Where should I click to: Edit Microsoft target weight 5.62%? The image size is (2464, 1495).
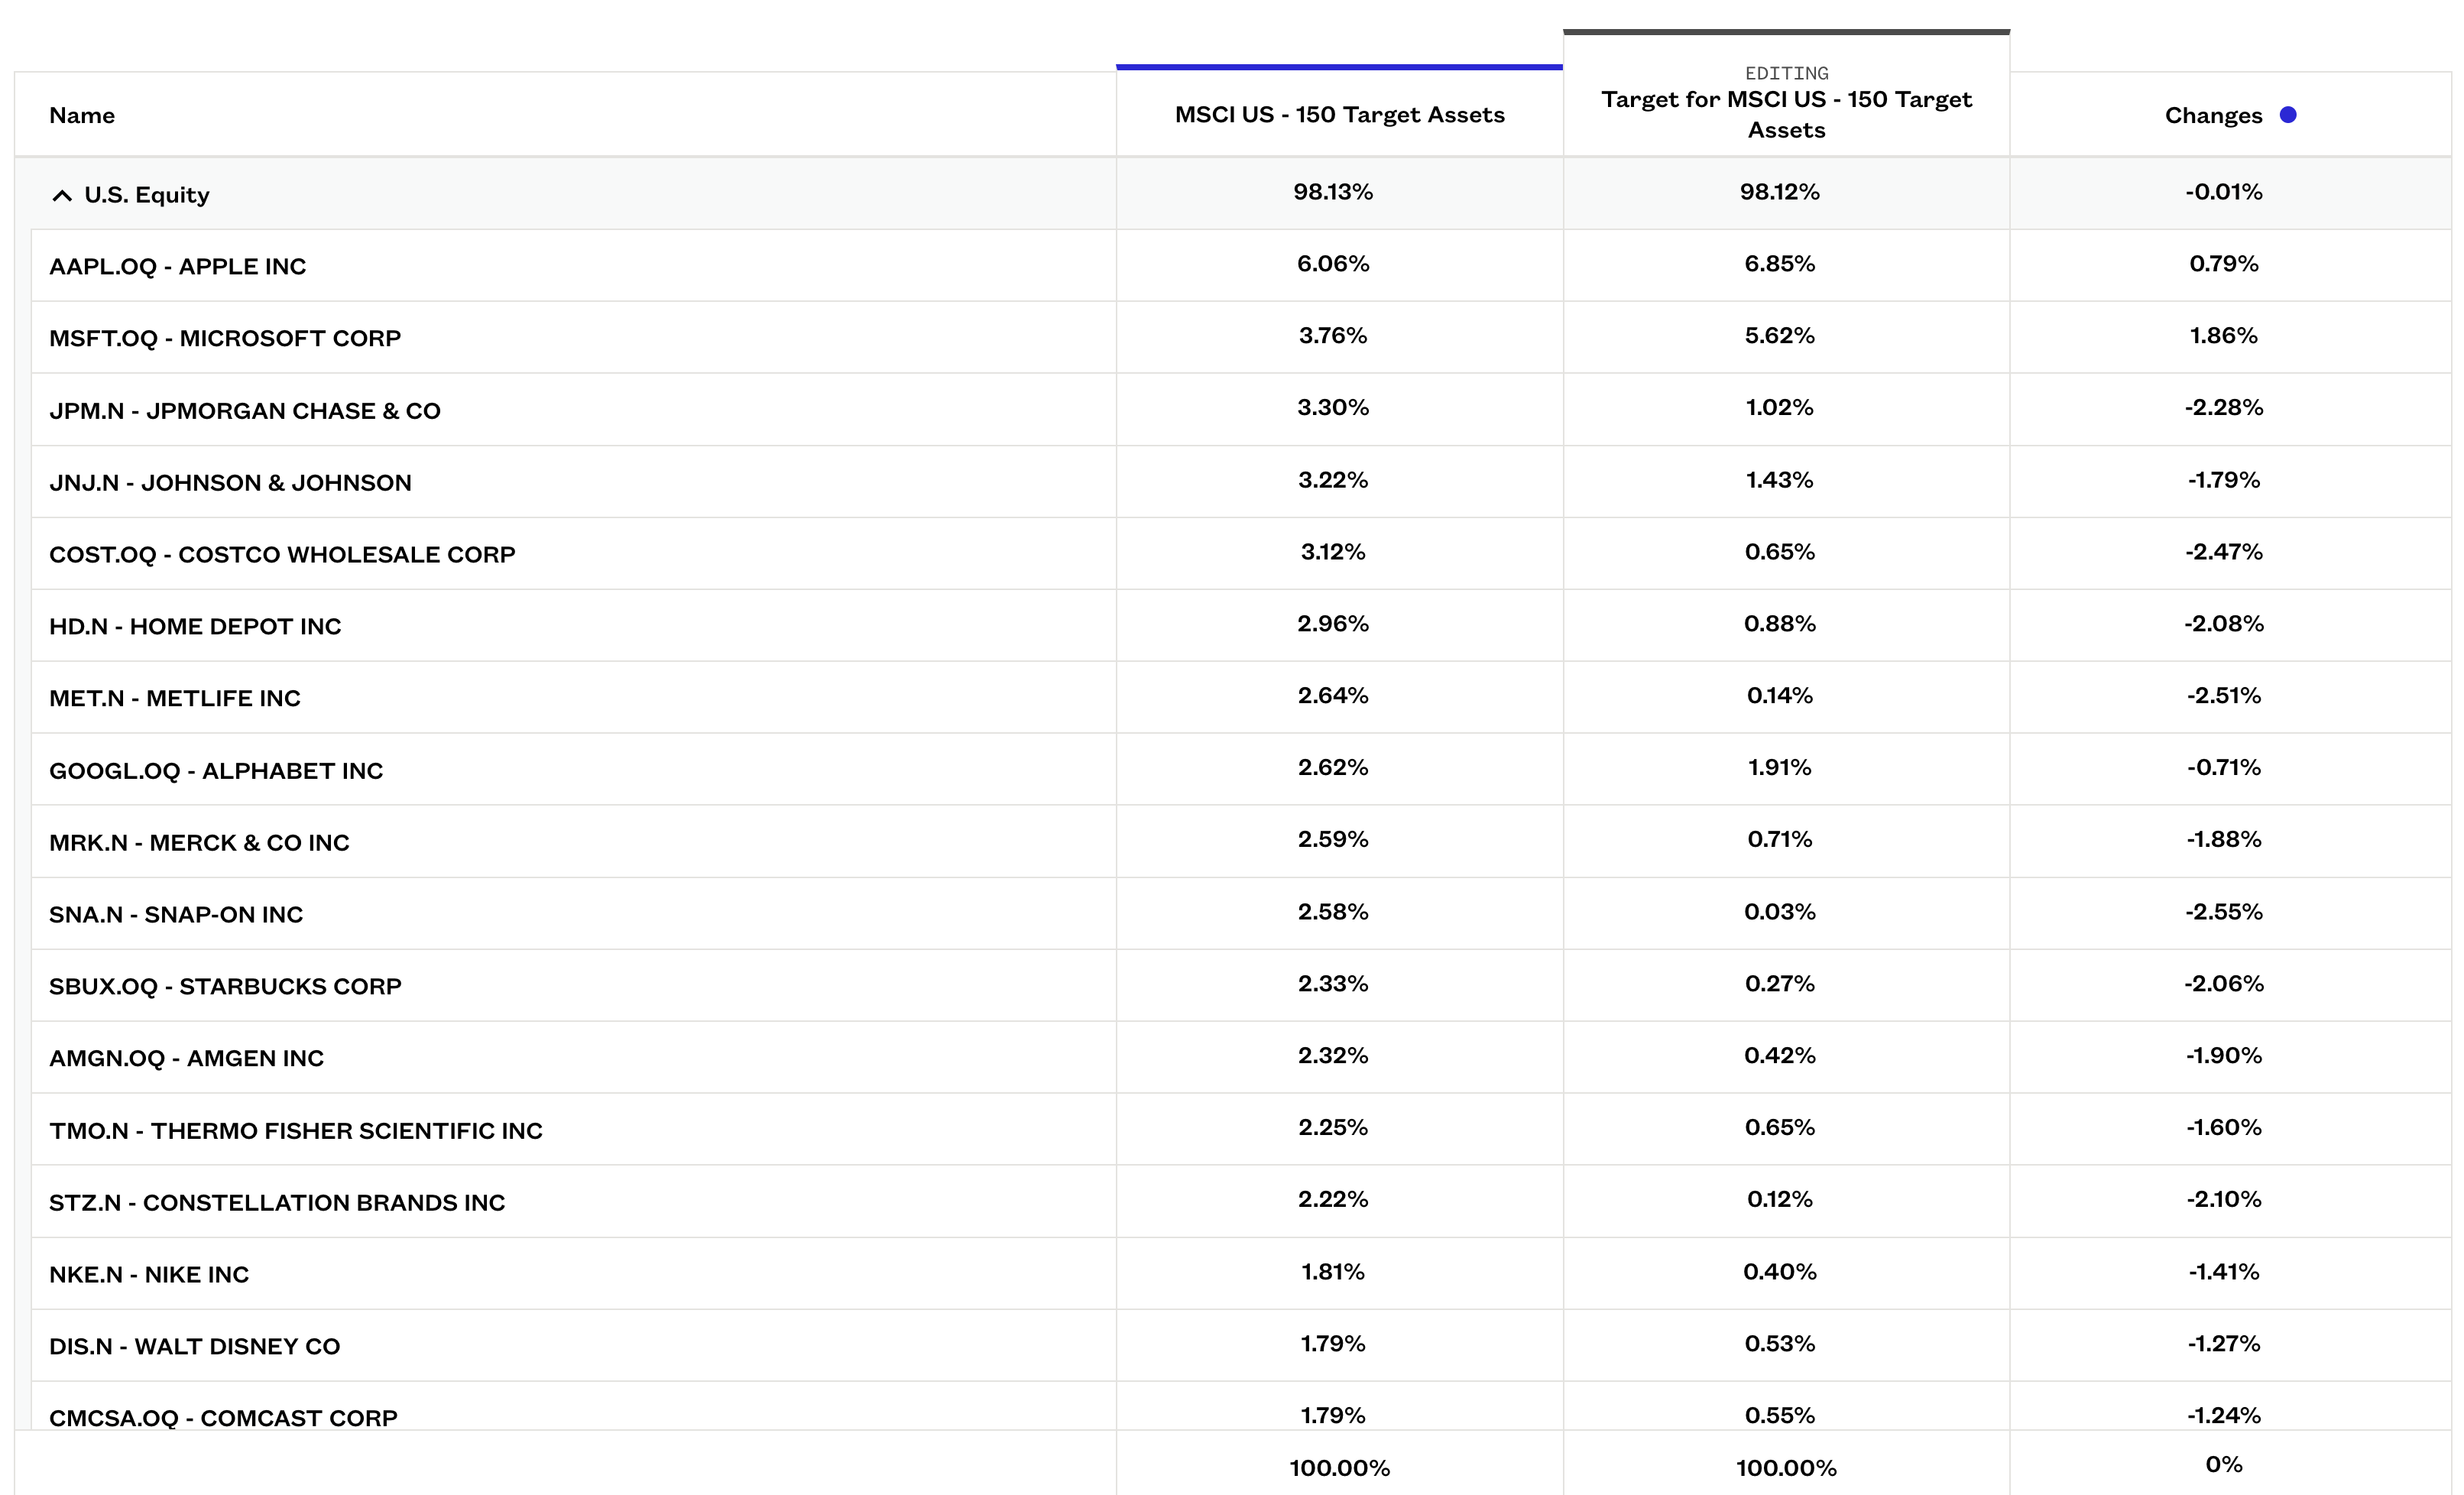[1779, 336]
